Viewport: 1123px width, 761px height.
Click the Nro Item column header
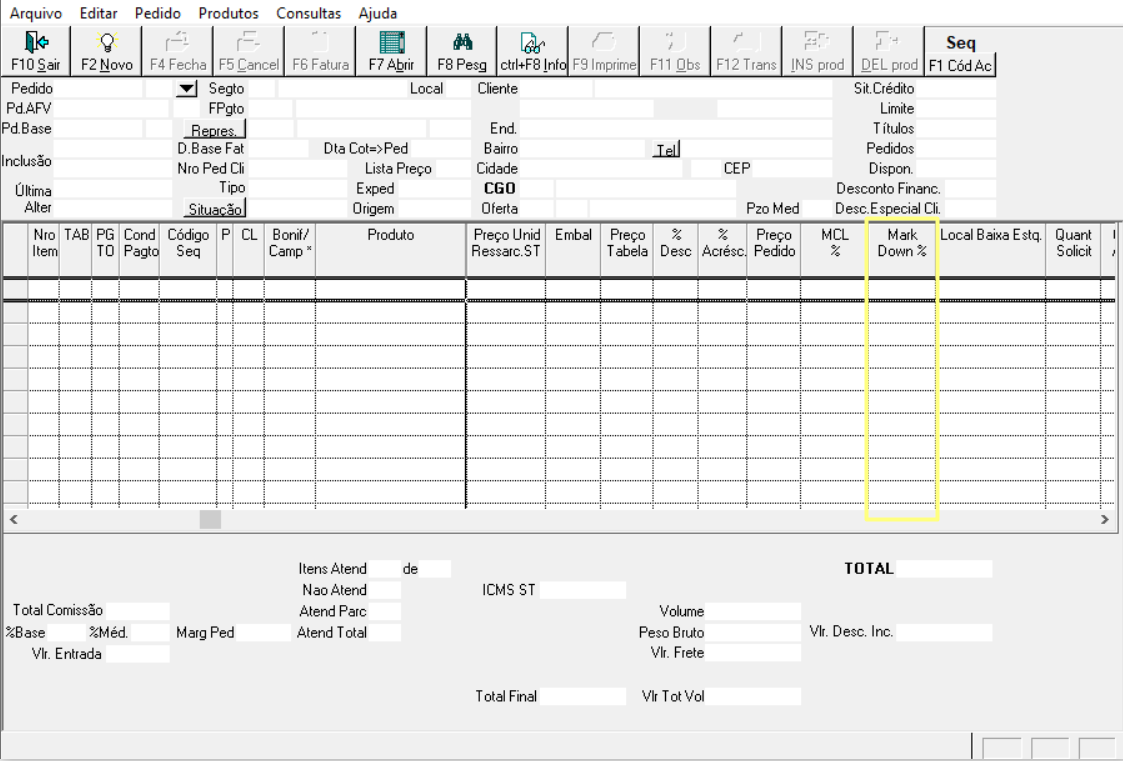44,249
